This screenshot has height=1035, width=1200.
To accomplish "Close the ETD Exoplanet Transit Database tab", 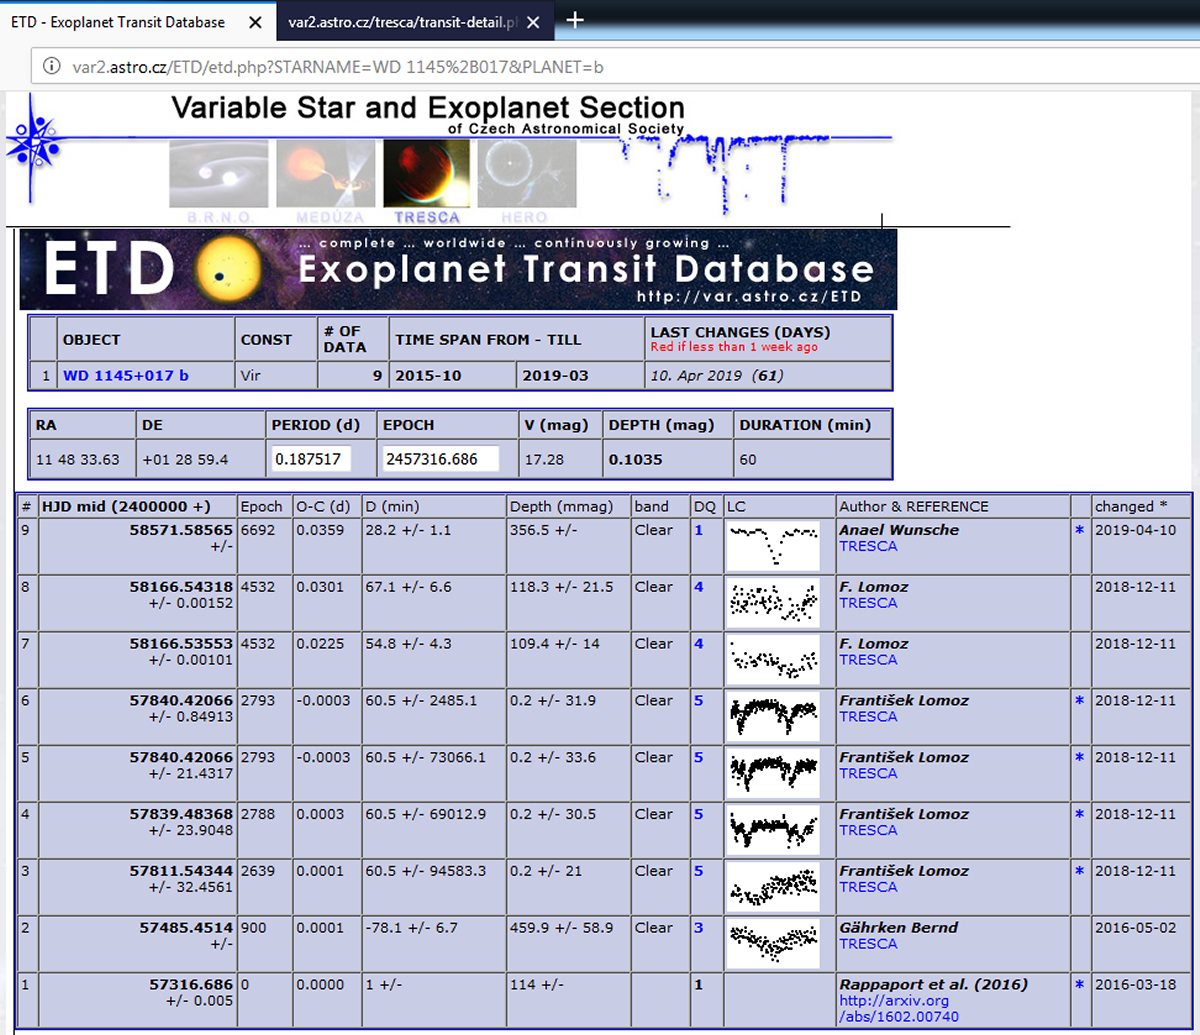I will click(256, 21).
